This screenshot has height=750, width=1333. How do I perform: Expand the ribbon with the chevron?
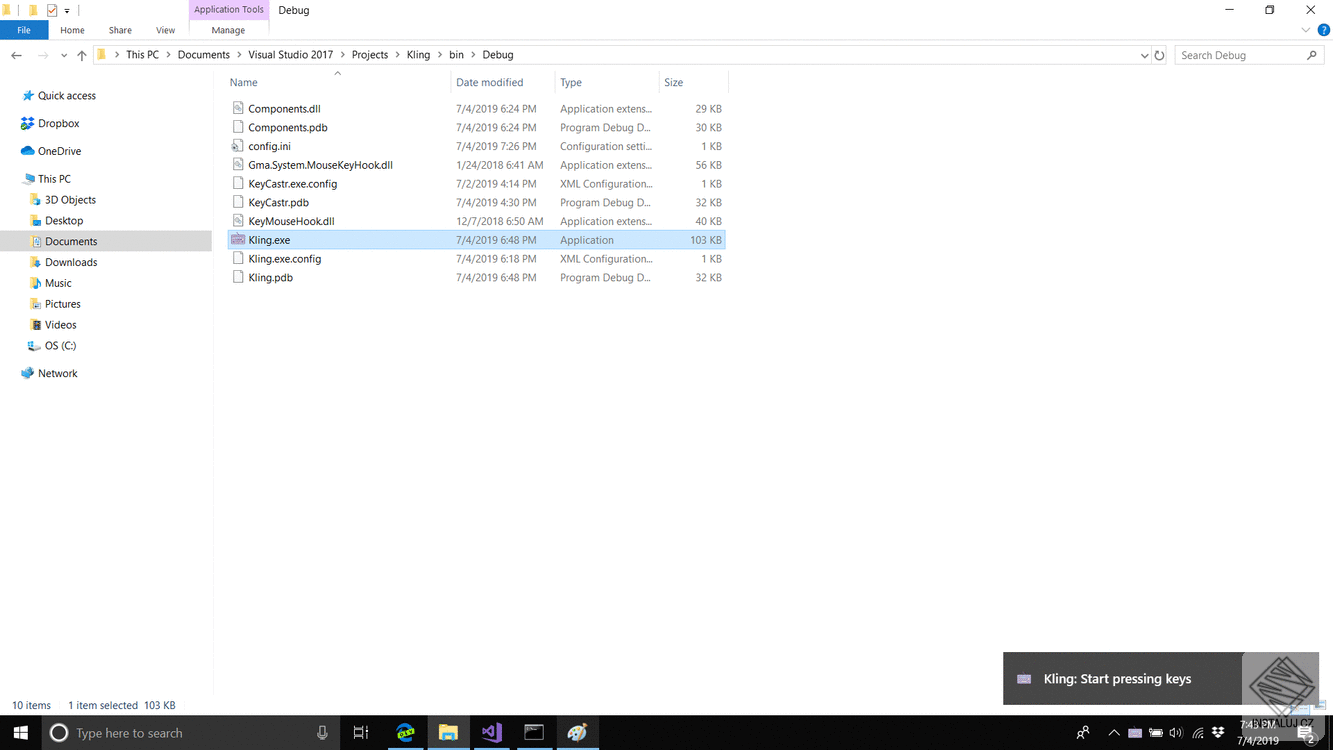(1305, 31)
